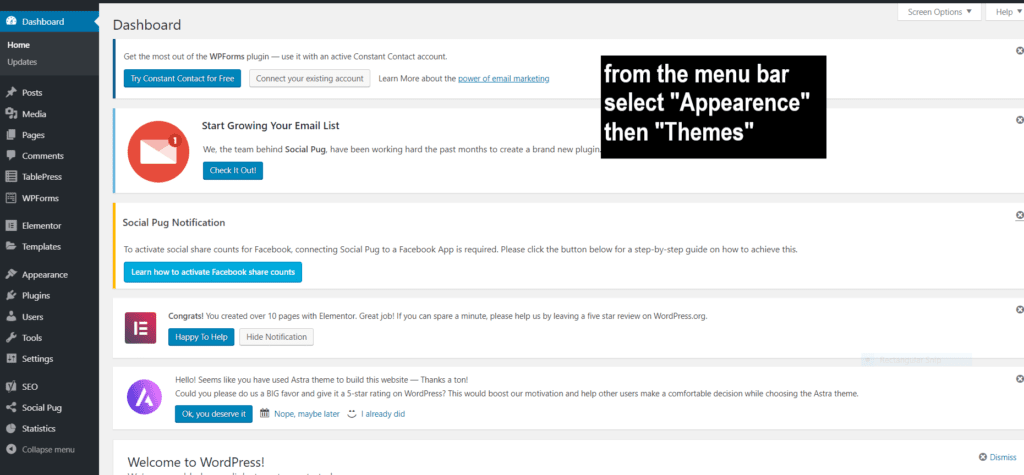The height and width of the screenshot is (475, 1024).
Task: Click the Posts pushpin icon
Action: [x=11, y=93]
